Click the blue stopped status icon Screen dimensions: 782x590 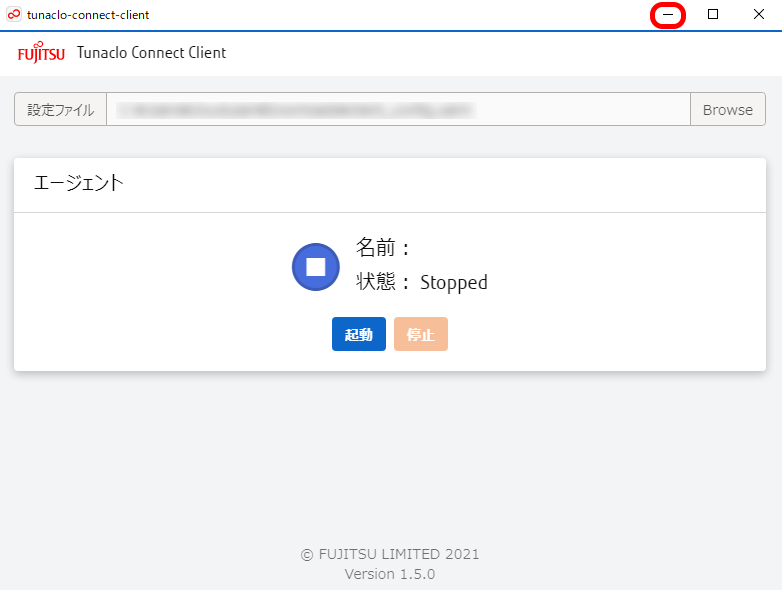pos(316,267)
